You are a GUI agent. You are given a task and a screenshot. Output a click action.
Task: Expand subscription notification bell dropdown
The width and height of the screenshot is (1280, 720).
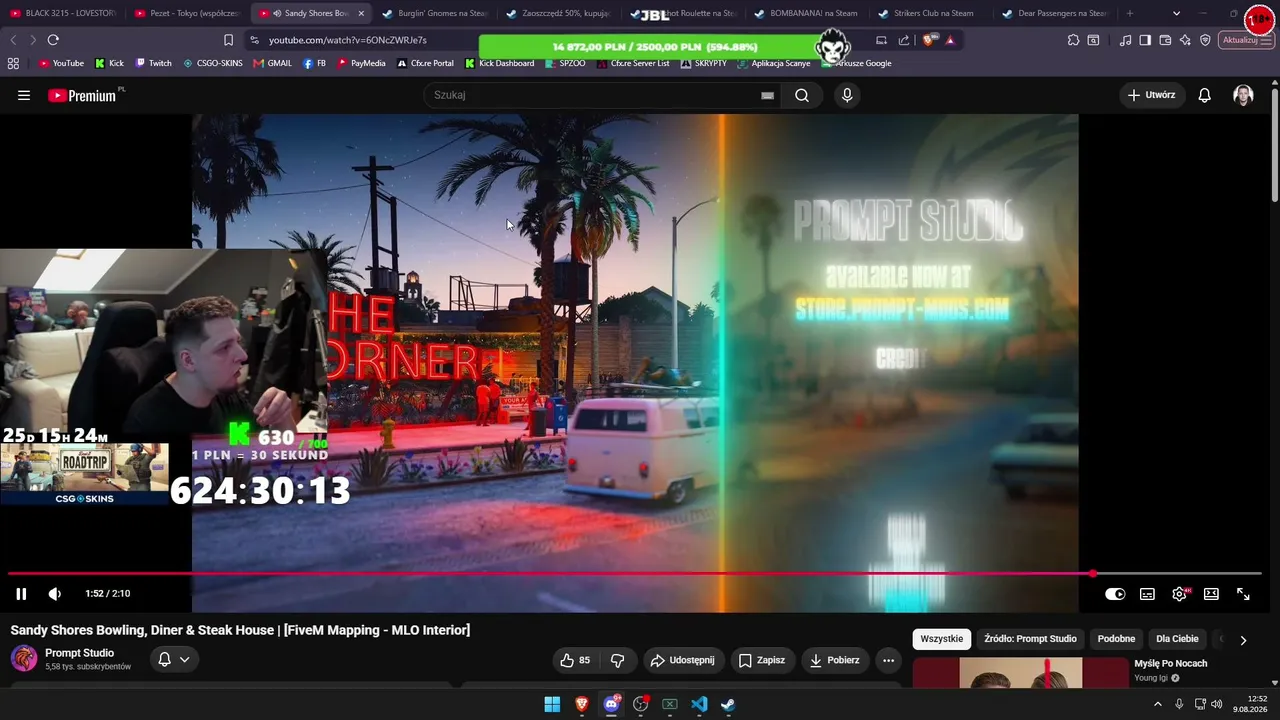click(173, 660)
